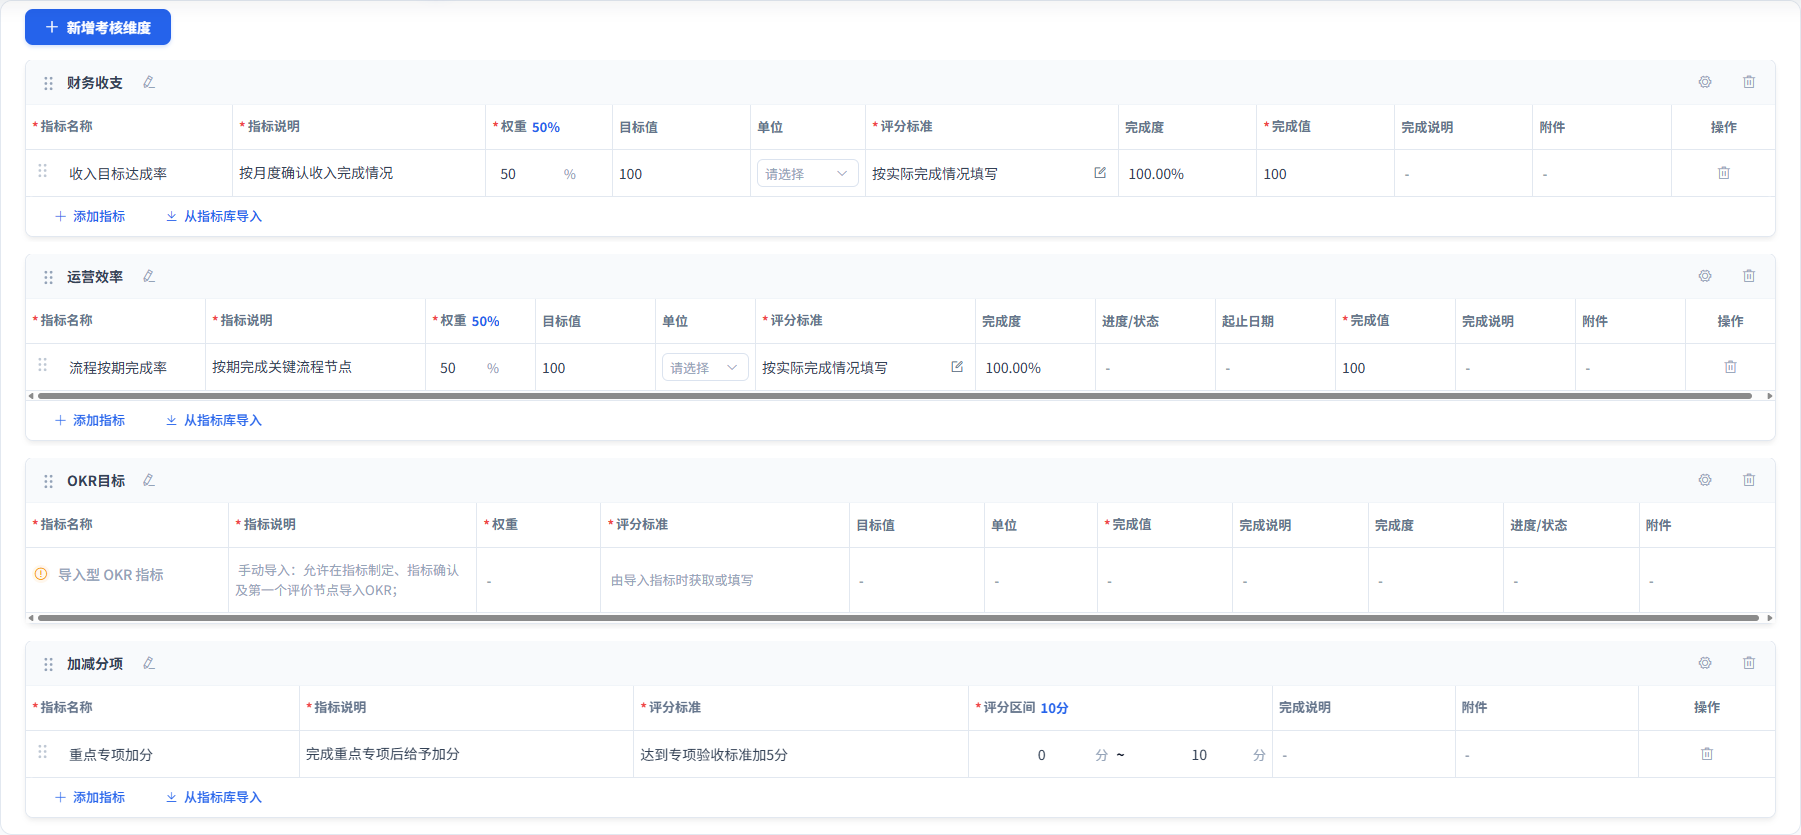1801x835 pixels.
Task: Grab drag handle of 运营效率 section
Action: pos(48,277)
